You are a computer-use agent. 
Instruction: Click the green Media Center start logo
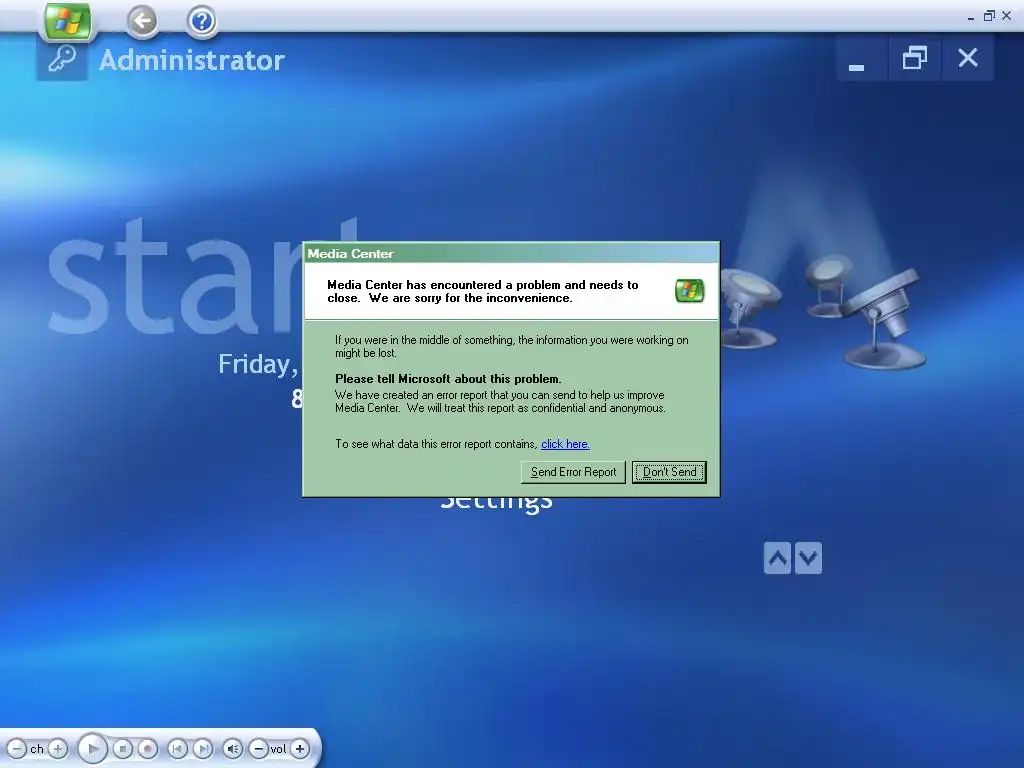click(67, 21)
